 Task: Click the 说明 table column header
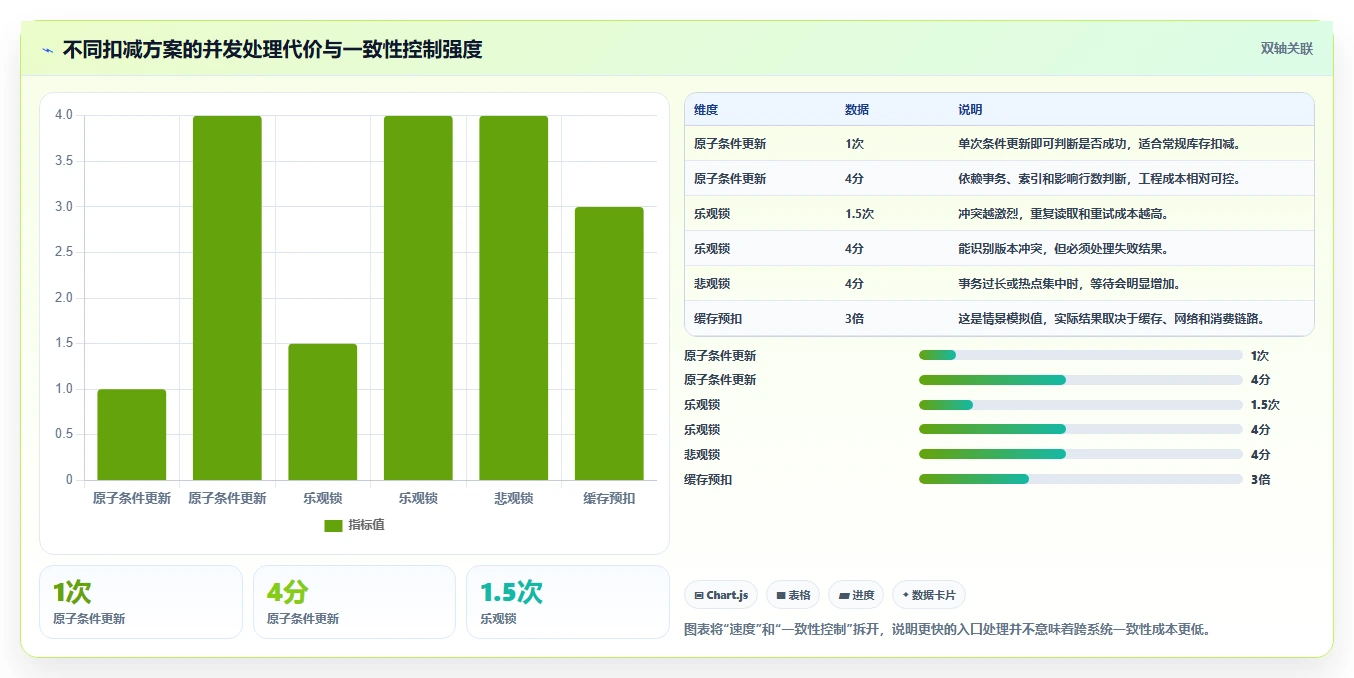coord(970,110)
